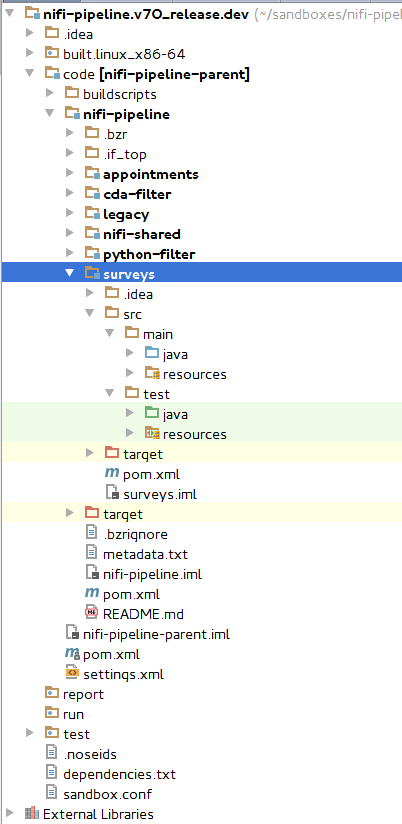Click the blue java source folder icon
Viewport: 402px width, 824px height.
pos(151,354)
